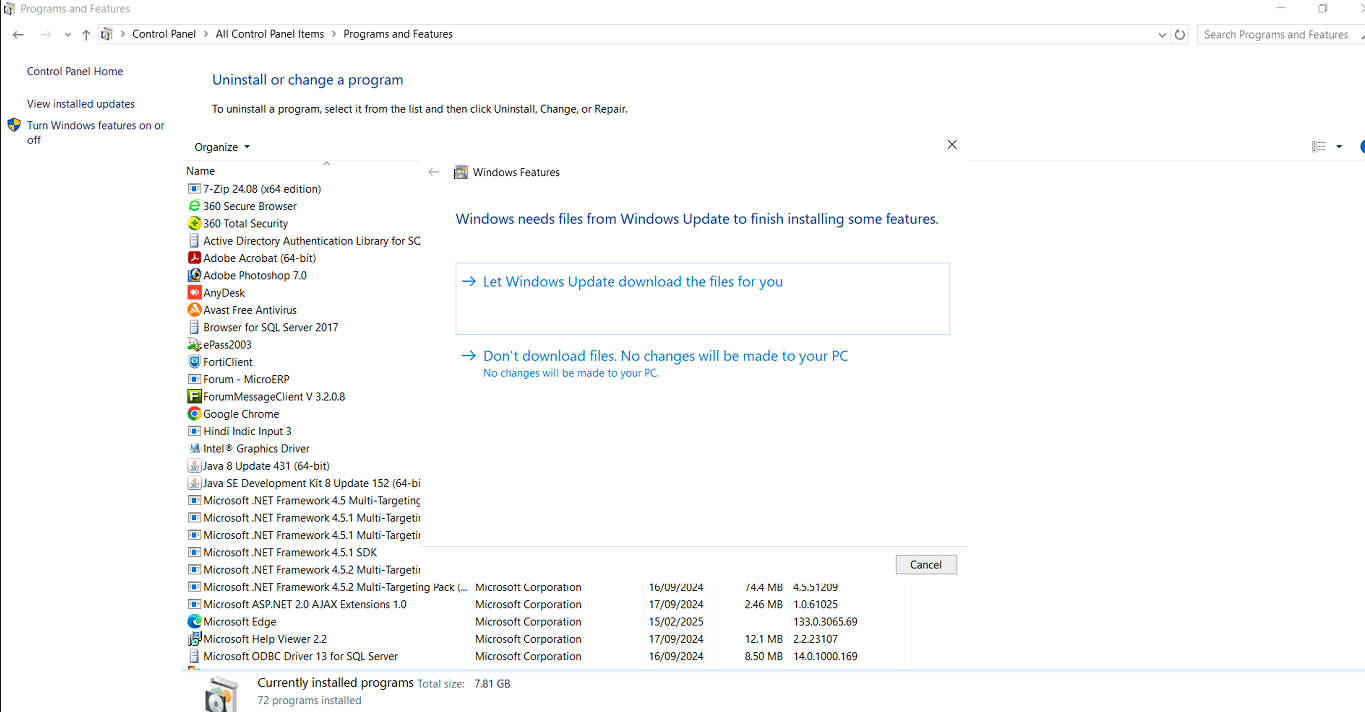Click the 7-Zip 24.08 program icon
This screenshot has width=1365, height=712.
(194, 189)
